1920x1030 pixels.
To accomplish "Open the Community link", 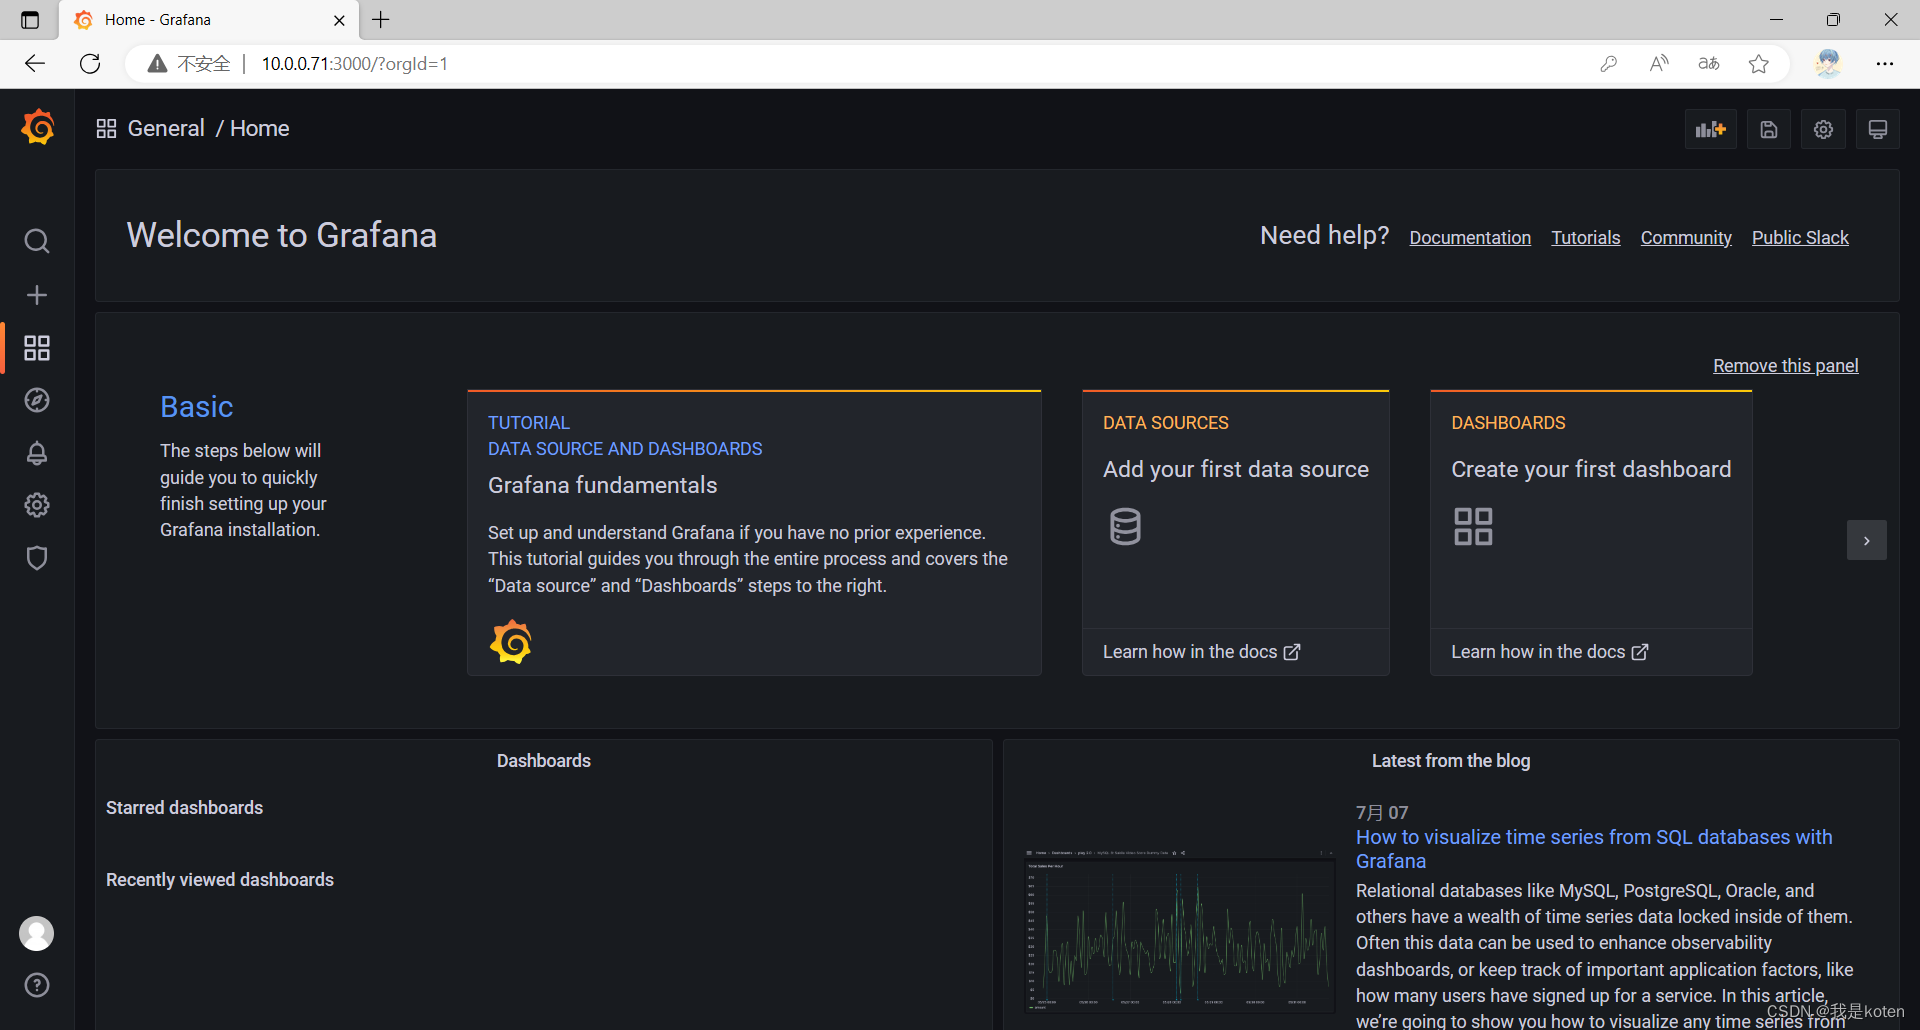I will click(x=1686, y=238).
